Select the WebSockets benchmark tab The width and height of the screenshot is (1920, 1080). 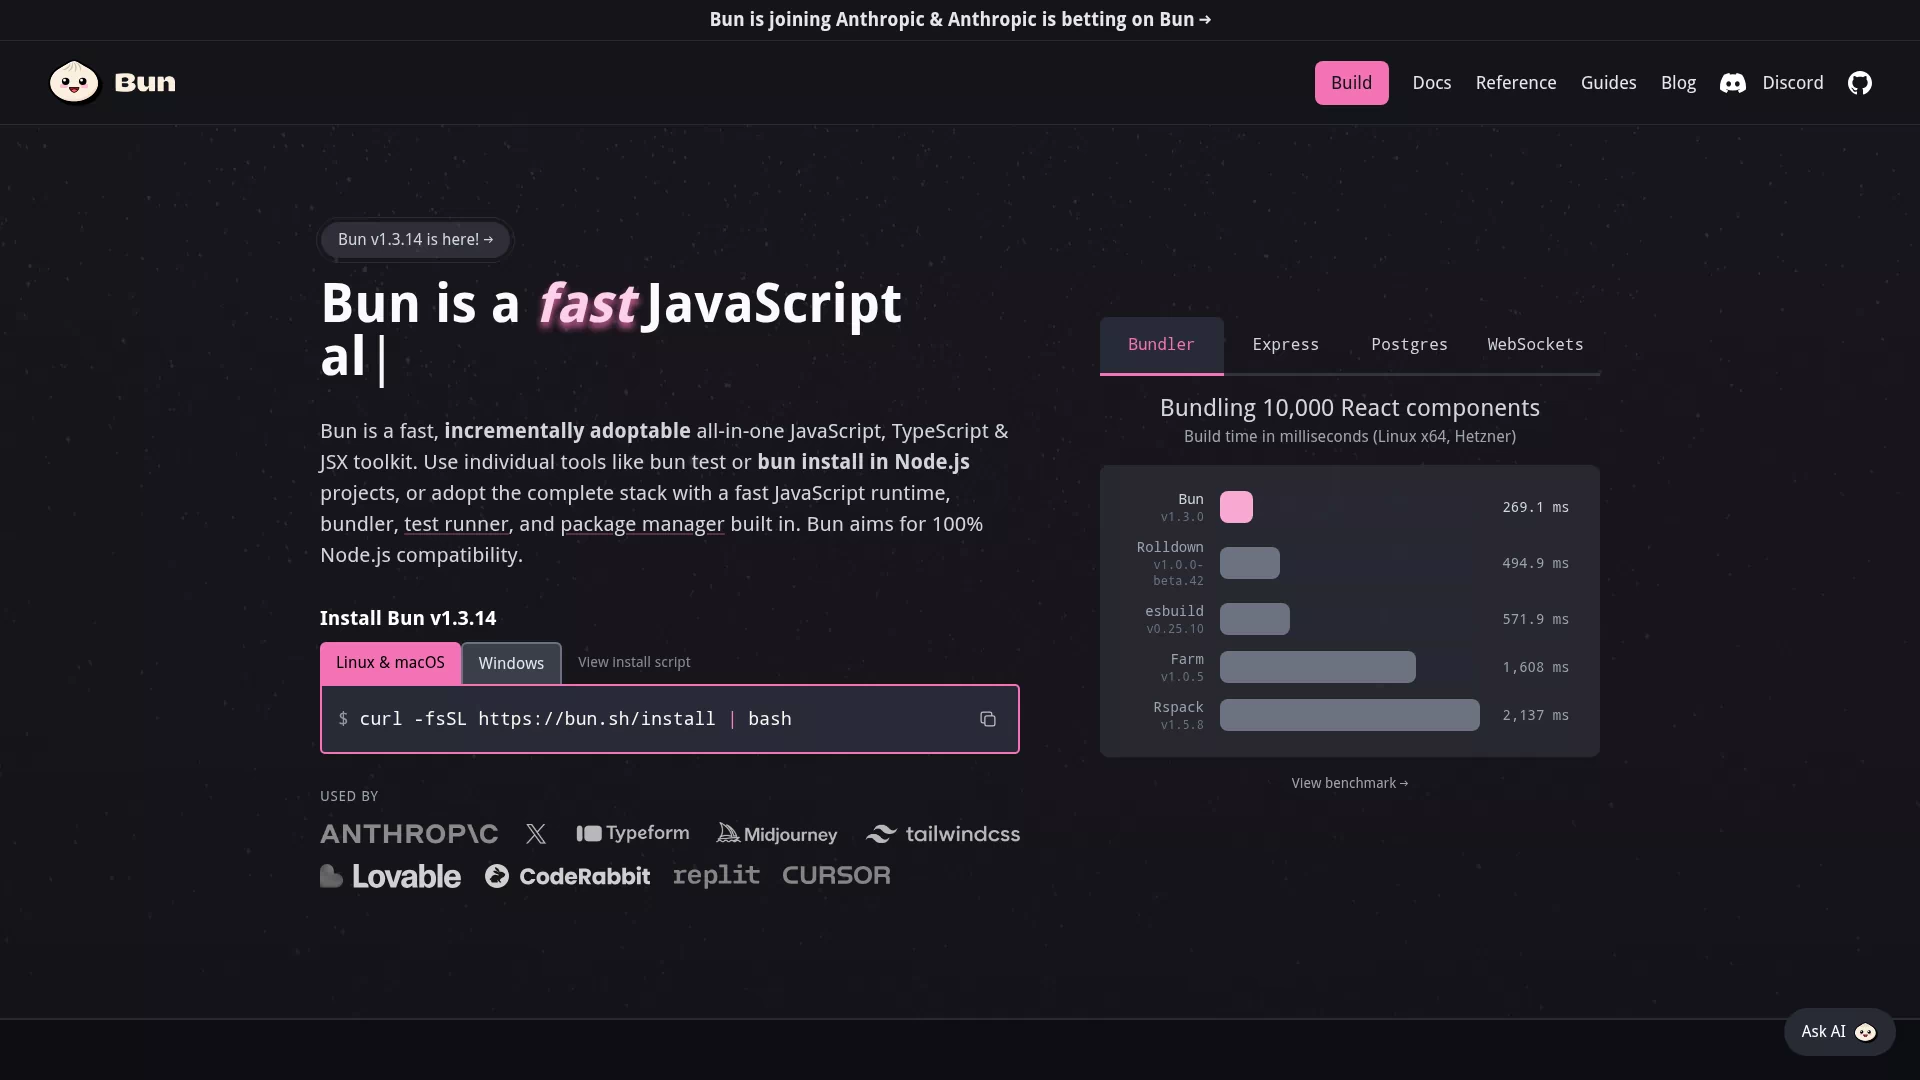[x=1535, y=345]
